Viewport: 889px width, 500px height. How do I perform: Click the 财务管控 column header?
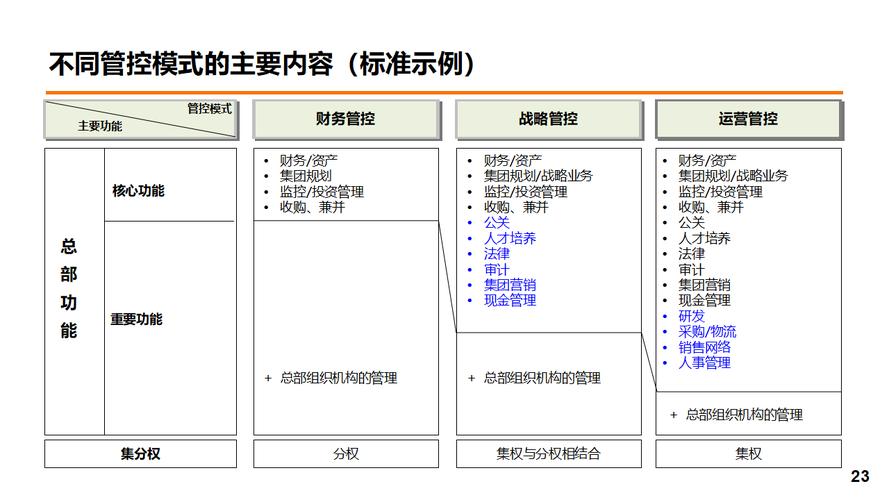coord(346,119)
